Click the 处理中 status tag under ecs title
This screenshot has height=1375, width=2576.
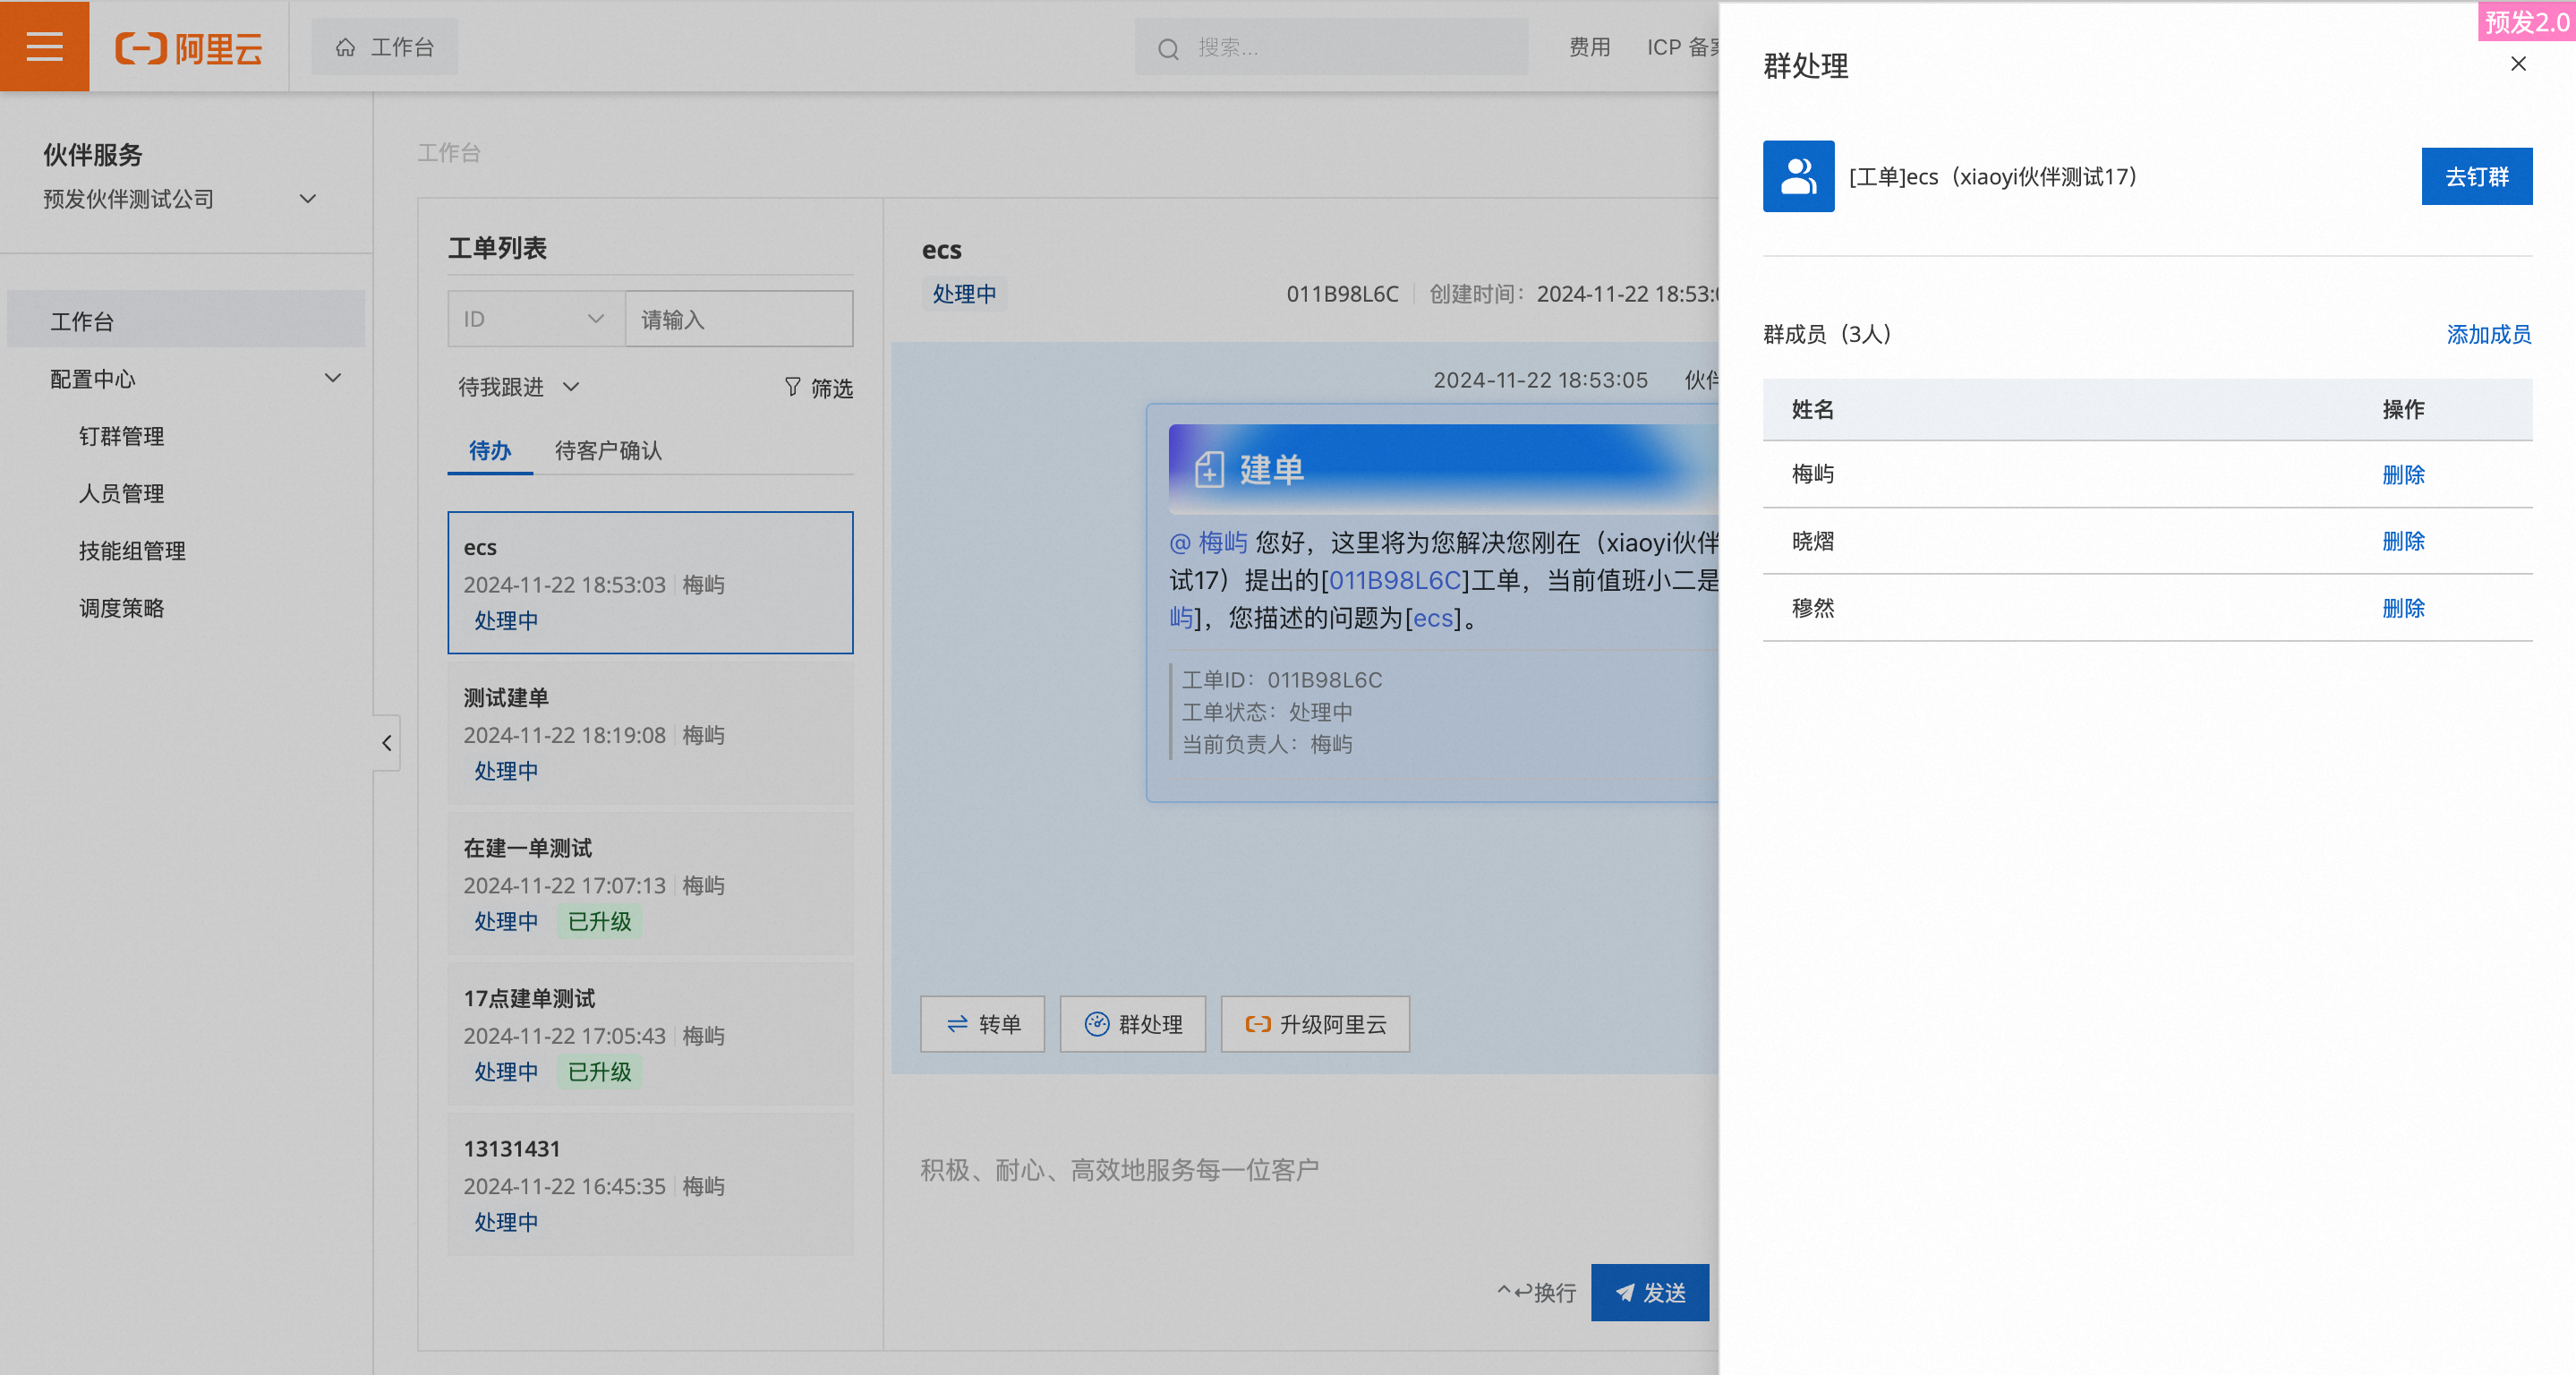964,294
